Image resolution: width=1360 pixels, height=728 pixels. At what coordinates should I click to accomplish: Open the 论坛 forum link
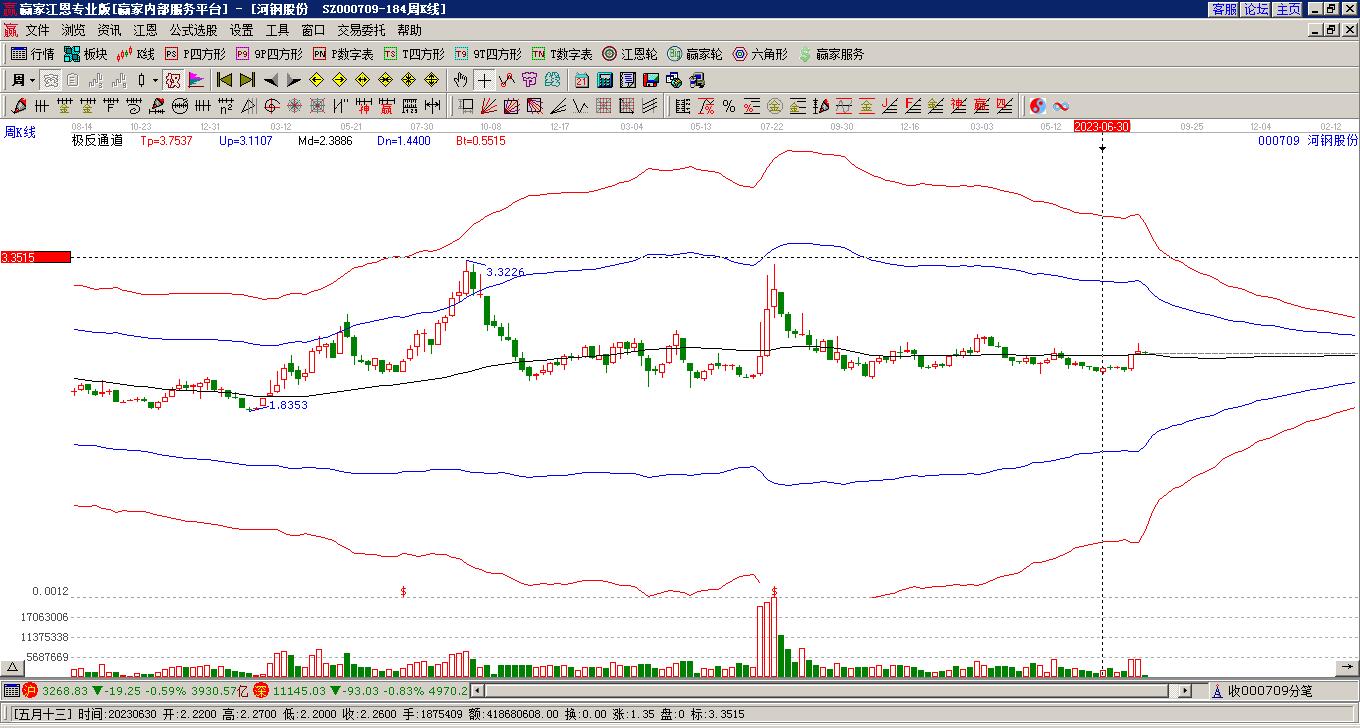coord(1257,9)
